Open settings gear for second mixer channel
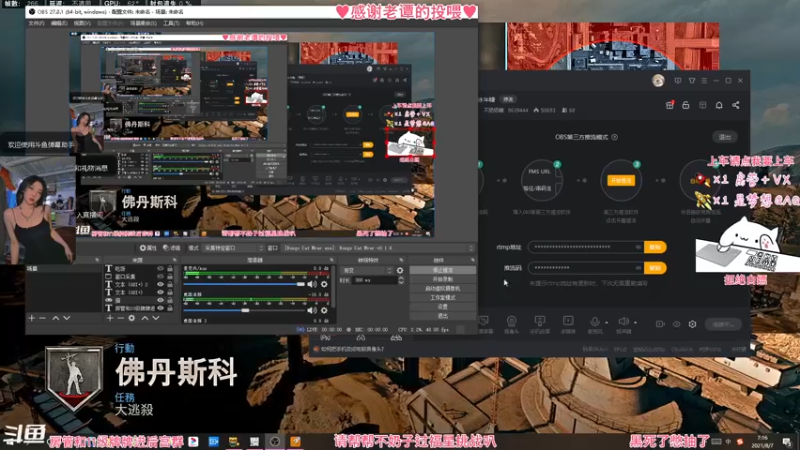The height and width of the screenshot is (450, 800). (324, 310)
